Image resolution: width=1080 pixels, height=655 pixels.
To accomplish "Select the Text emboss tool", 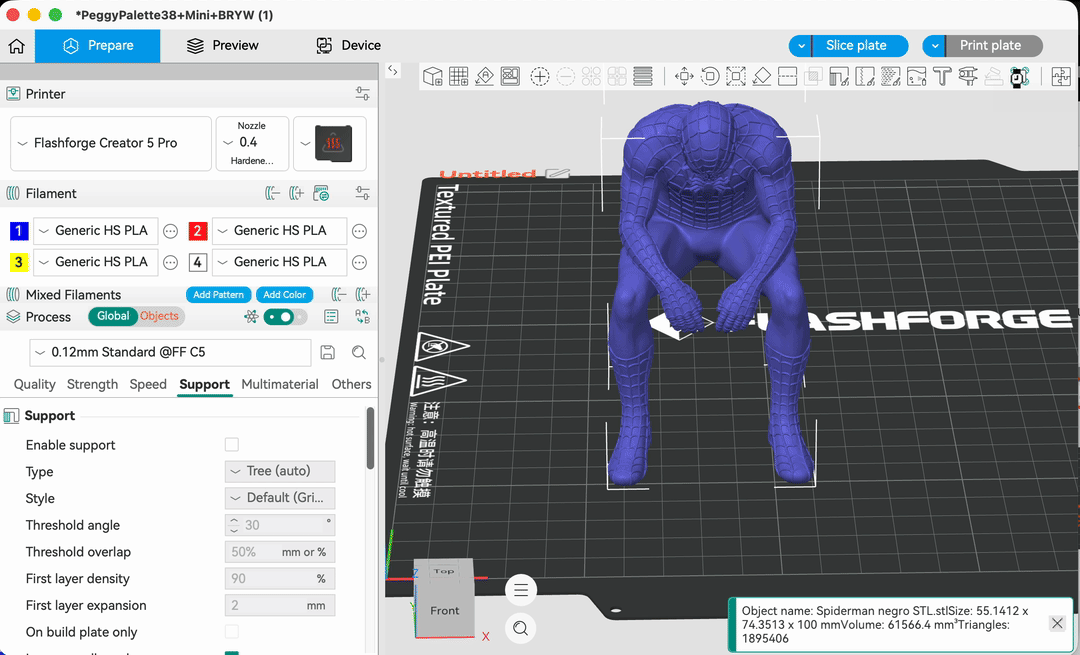I will [942, 76].
